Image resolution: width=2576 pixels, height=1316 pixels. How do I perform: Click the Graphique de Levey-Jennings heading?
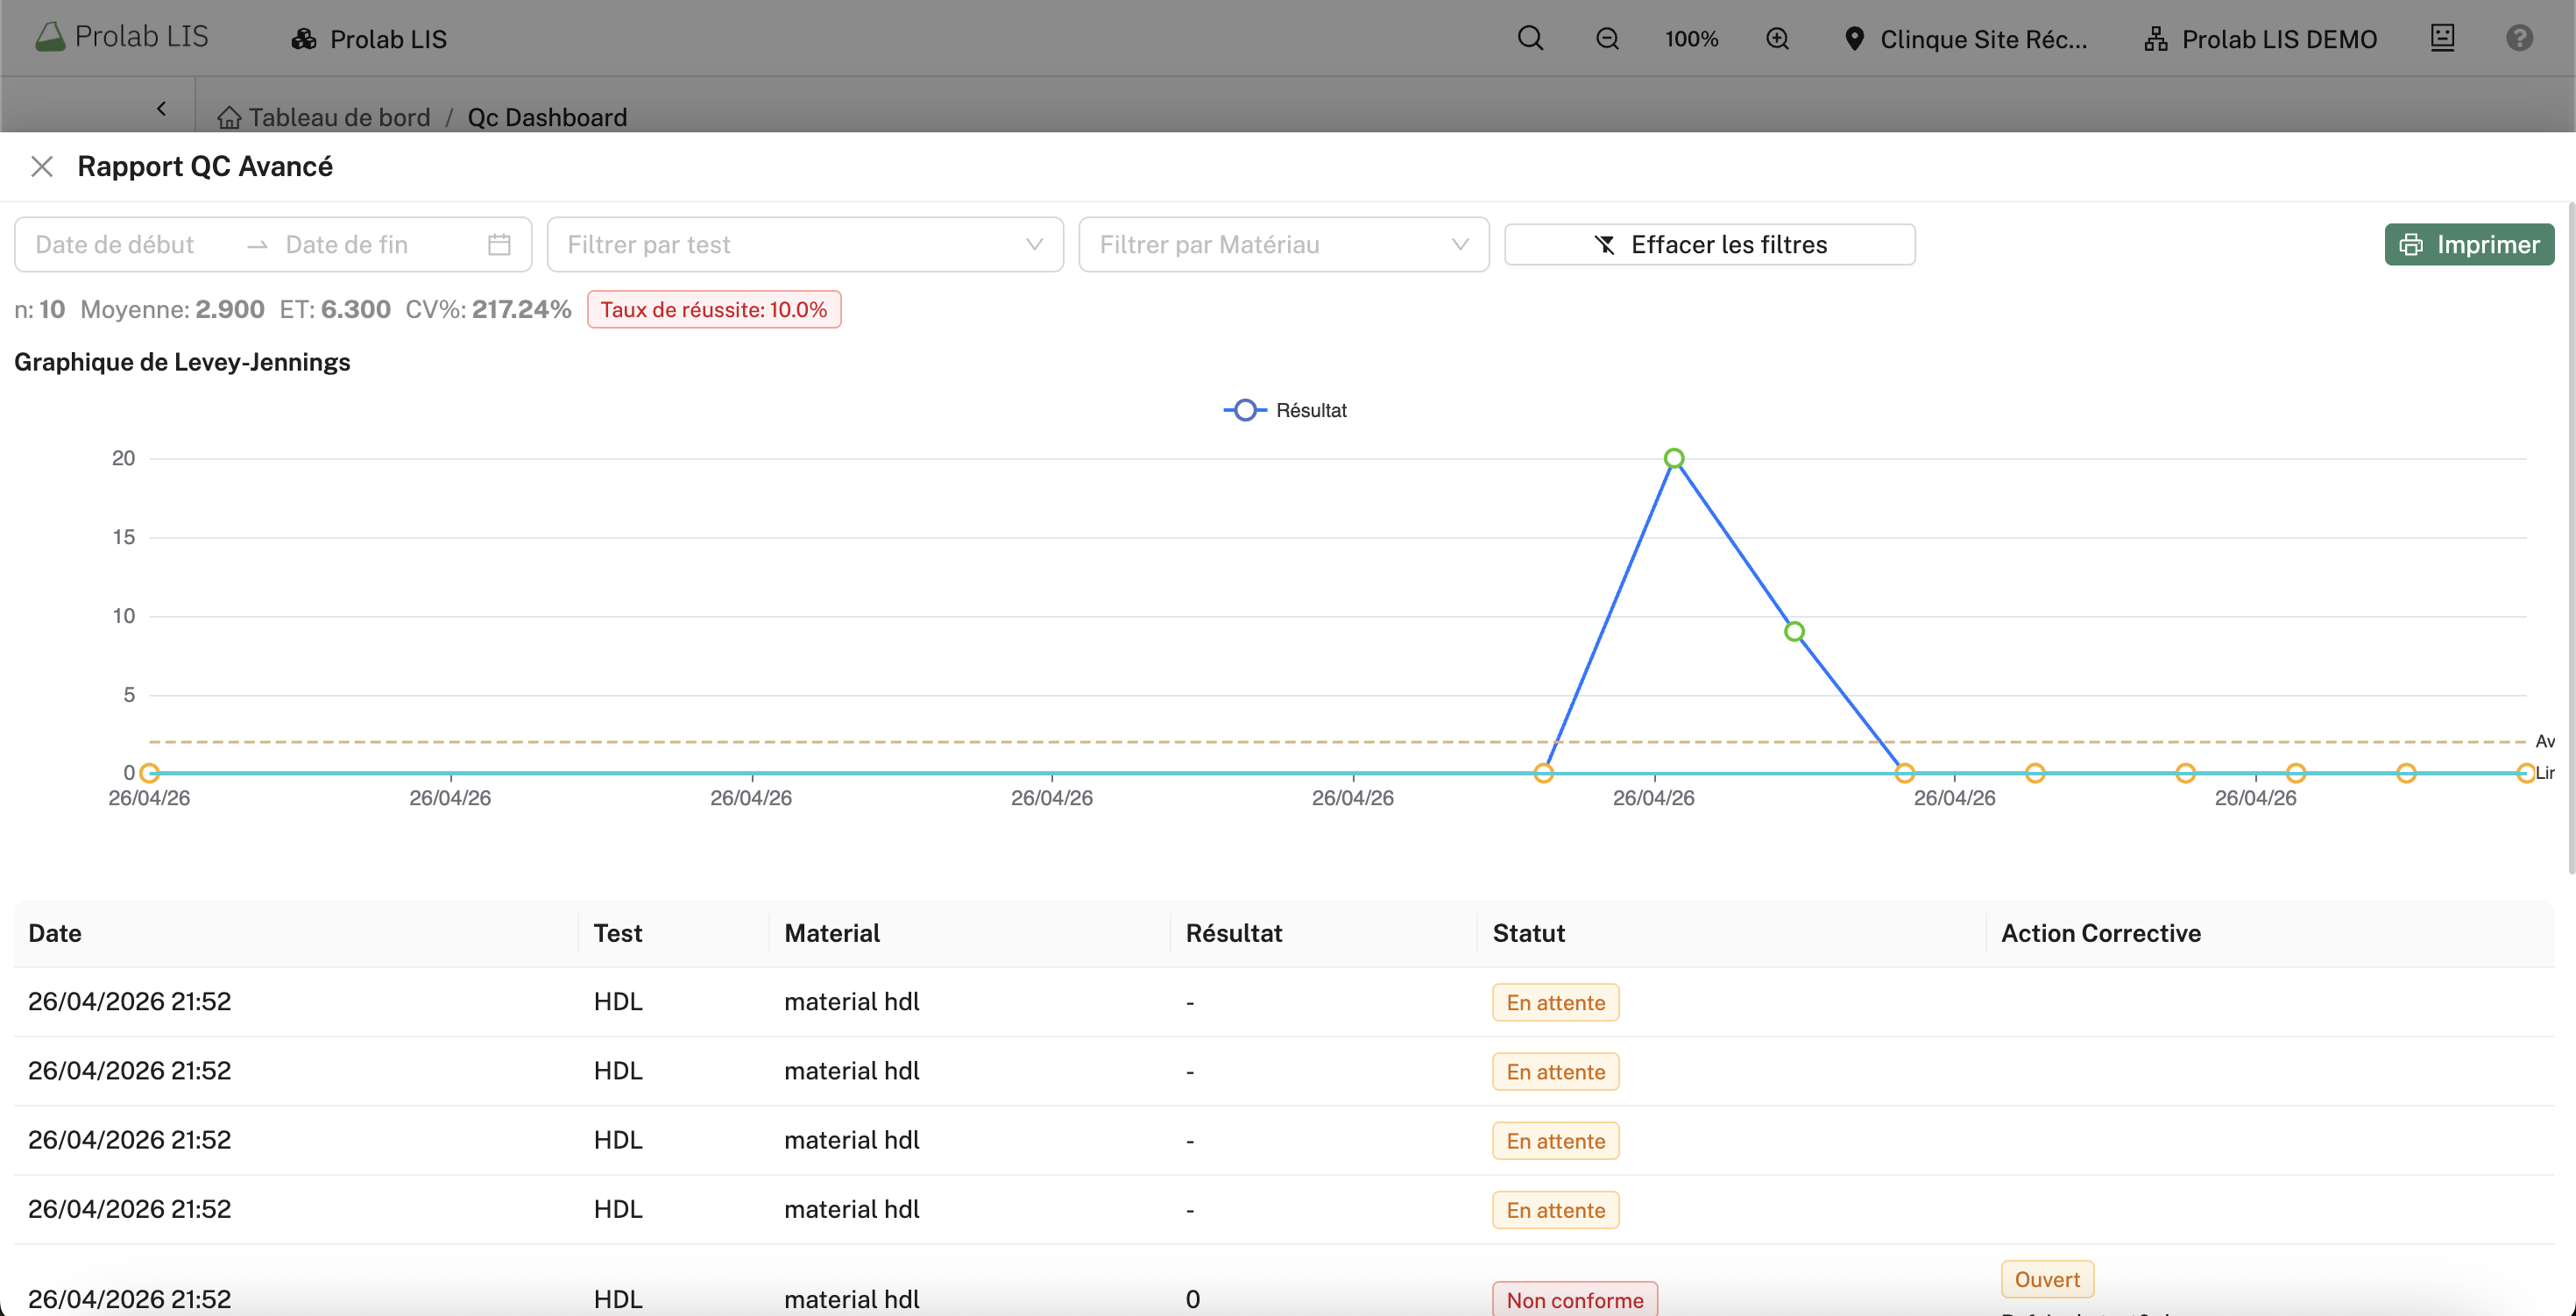click(x=182, y=363)
